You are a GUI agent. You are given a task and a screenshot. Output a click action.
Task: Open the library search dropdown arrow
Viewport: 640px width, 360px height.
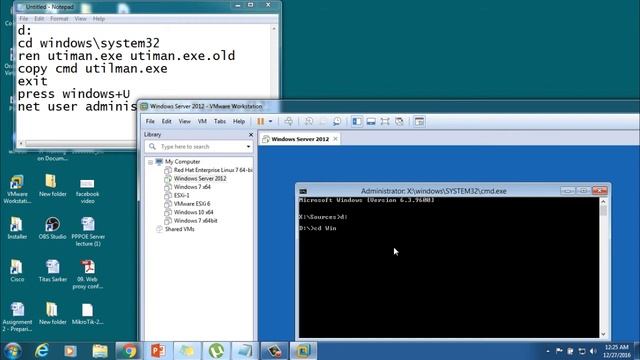[x=248, y=147]
